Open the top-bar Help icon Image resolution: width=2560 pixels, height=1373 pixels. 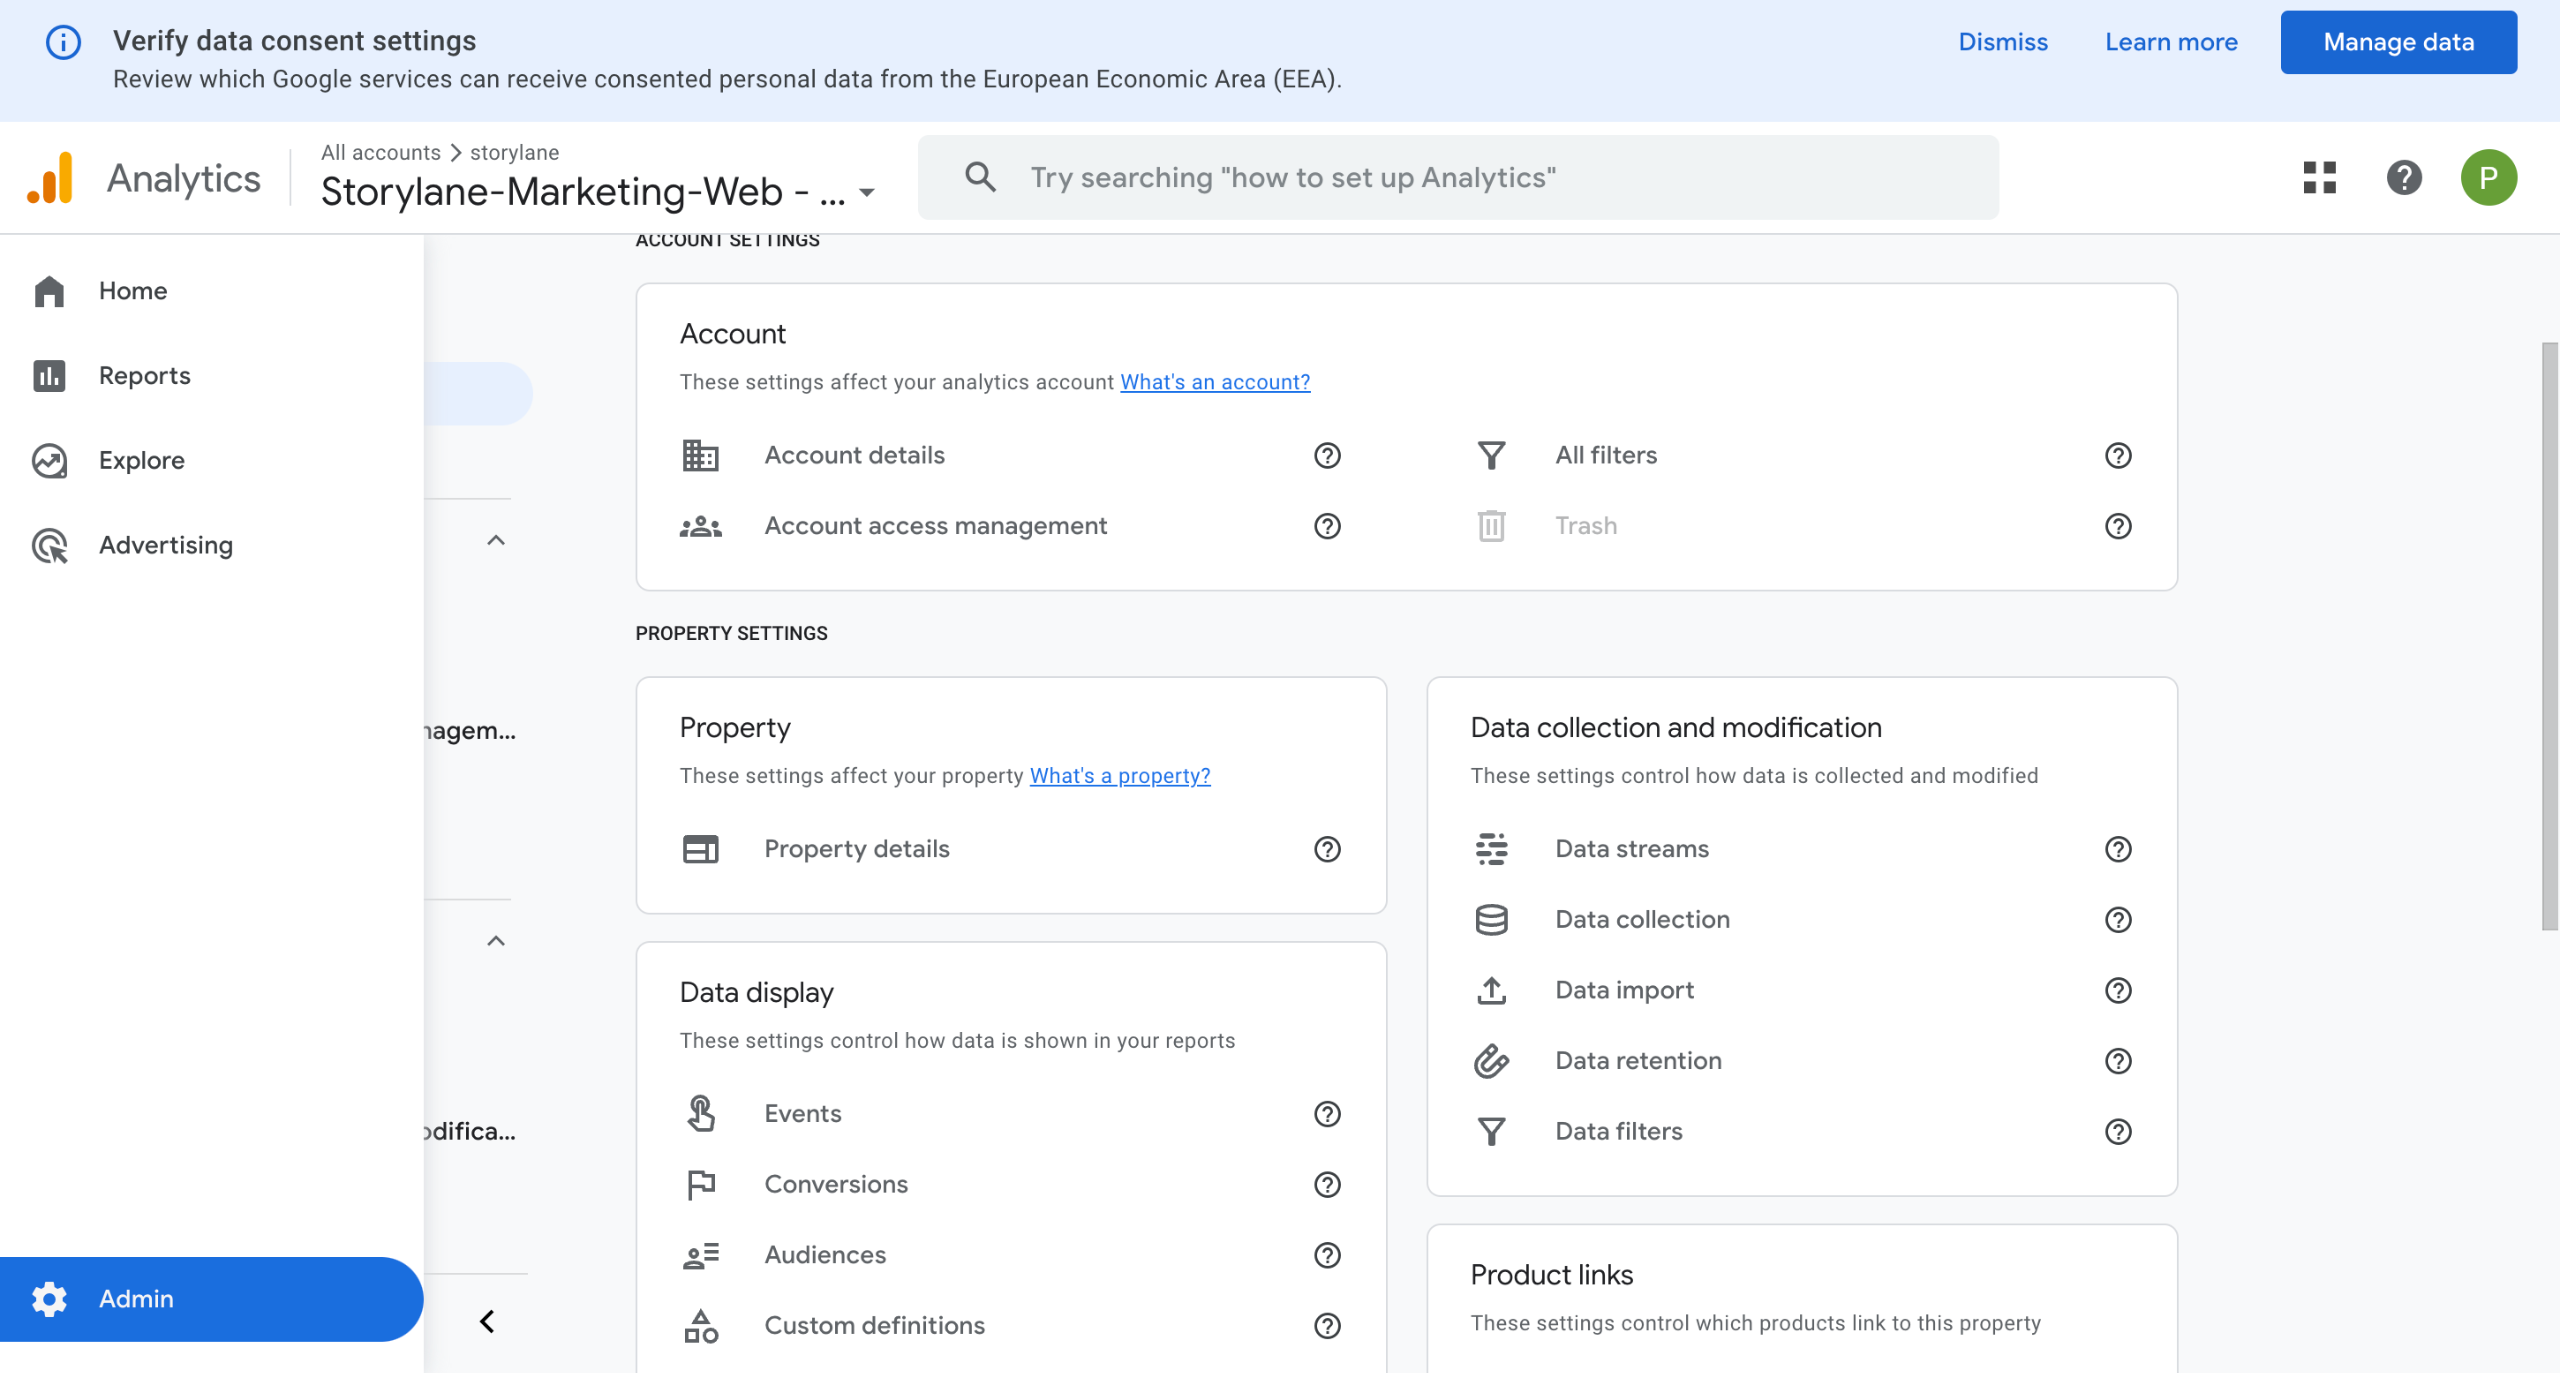[2404, 178]
